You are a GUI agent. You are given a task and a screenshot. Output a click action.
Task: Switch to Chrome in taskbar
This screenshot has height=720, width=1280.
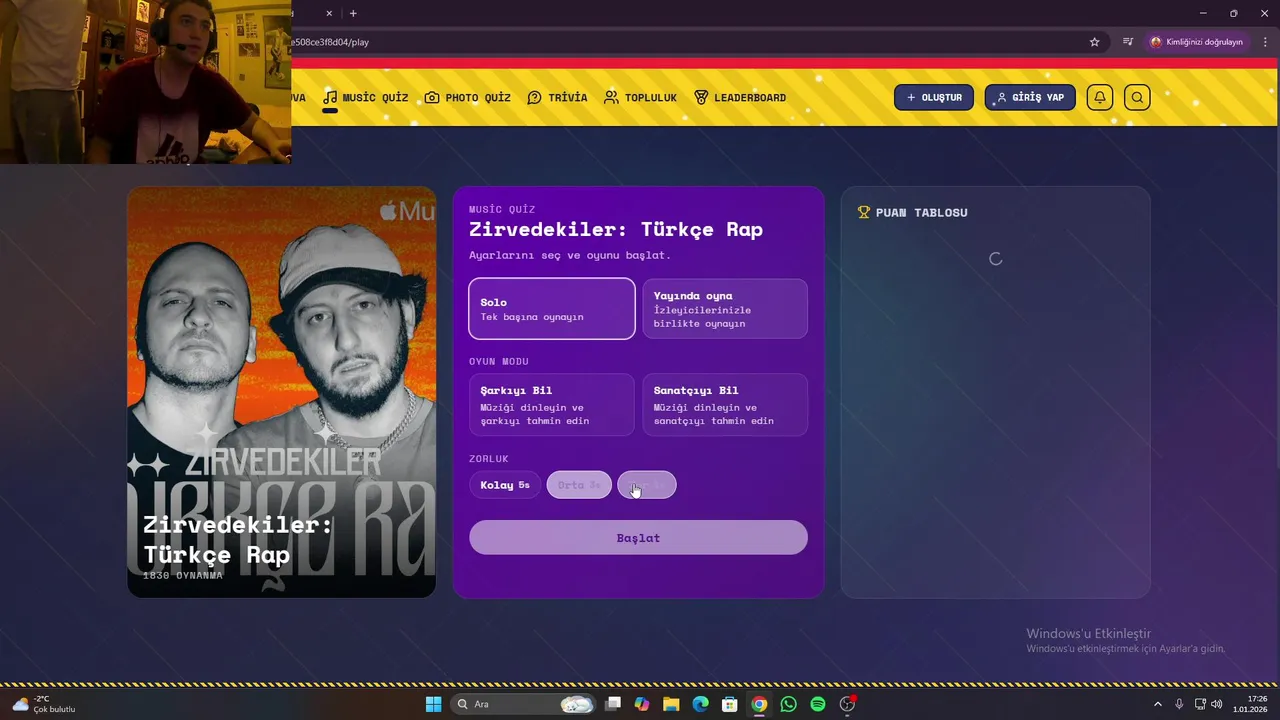(759, 704)
